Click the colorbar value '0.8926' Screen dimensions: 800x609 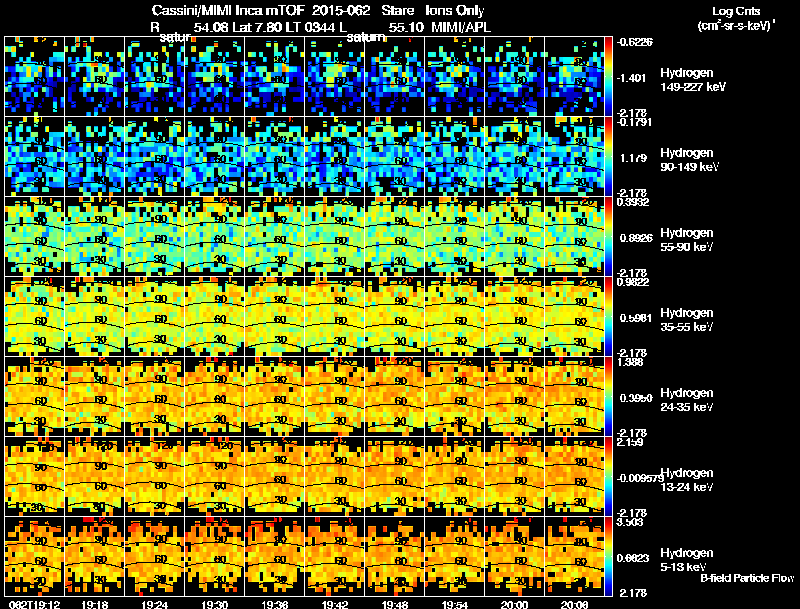(x=636, y=238)
